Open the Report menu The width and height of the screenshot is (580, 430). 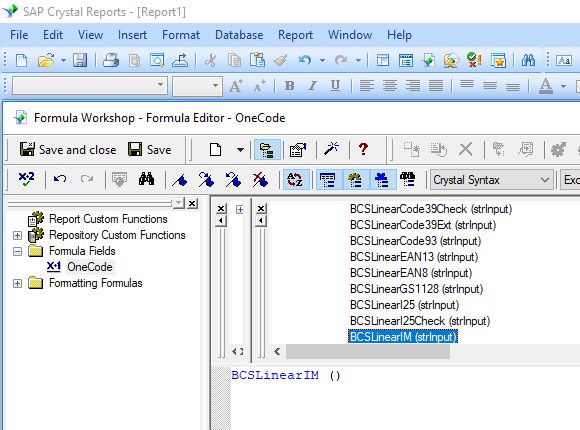[x=295, y=35]
